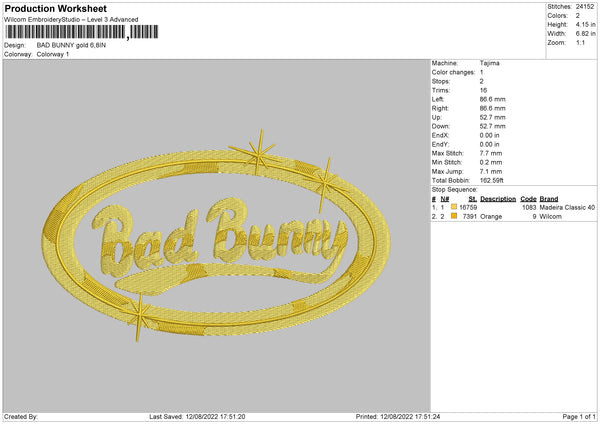Click Zoom value 1:1
The width and height of the screenshot is (600, 424).
(580, 43)
